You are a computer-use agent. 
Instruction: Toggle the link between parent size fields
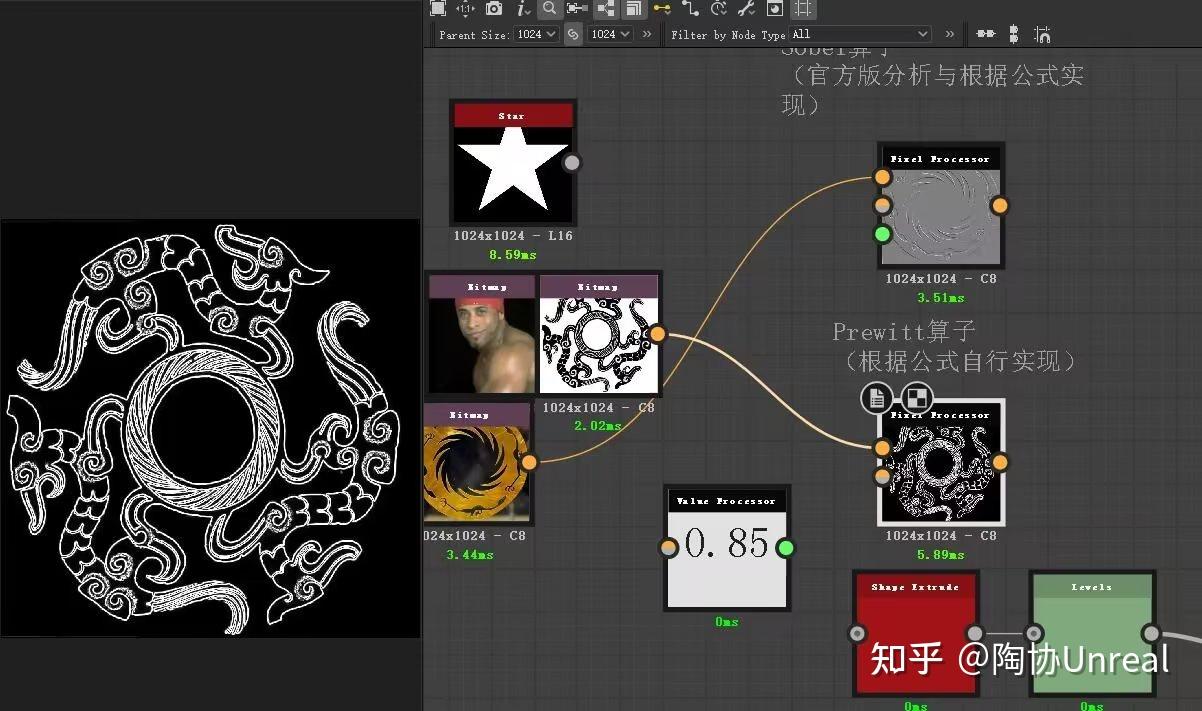[571, 33]
